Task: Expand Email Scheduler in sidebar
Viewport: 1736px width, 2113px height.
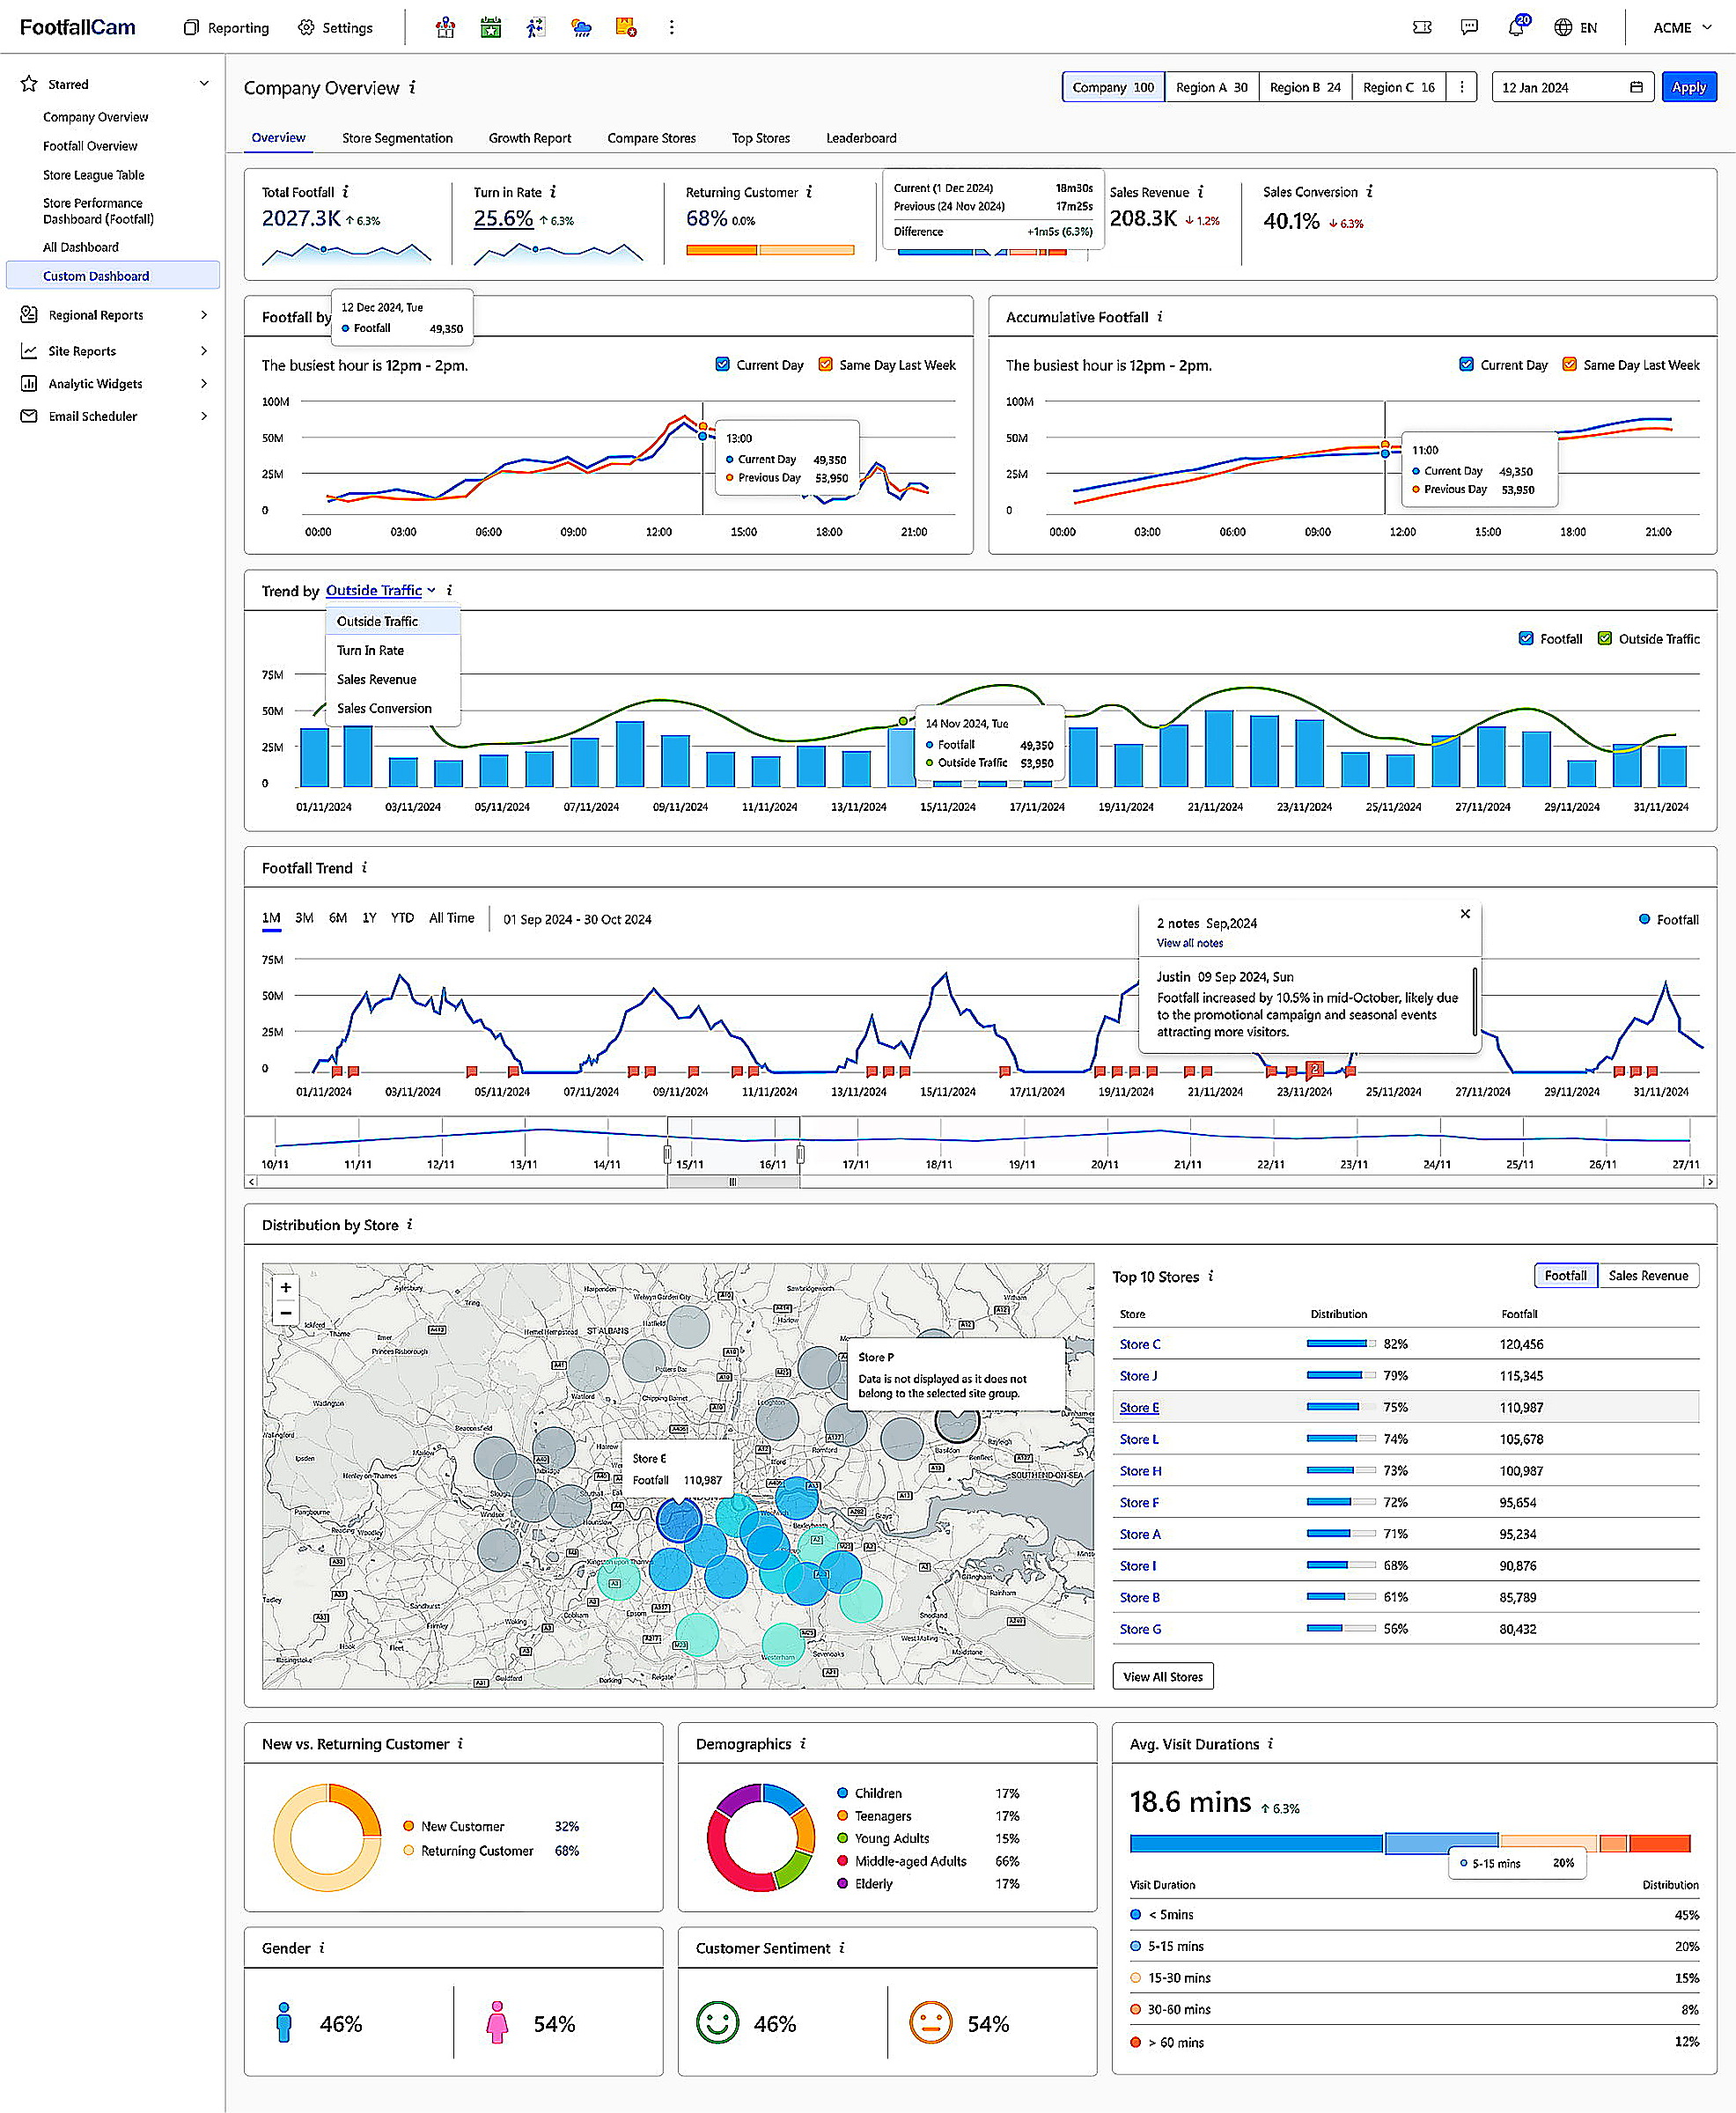Action: pos(204,416)
